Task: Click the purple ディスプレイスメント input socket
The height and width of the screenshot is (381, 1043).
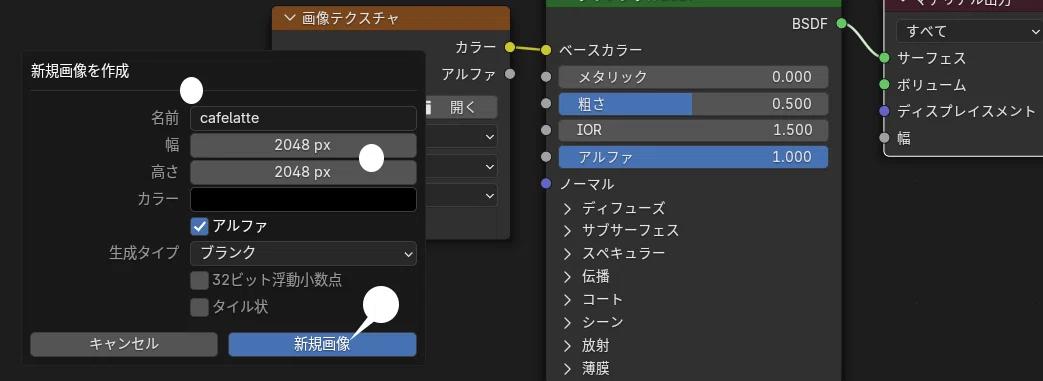Action: [x=884, y=111]
